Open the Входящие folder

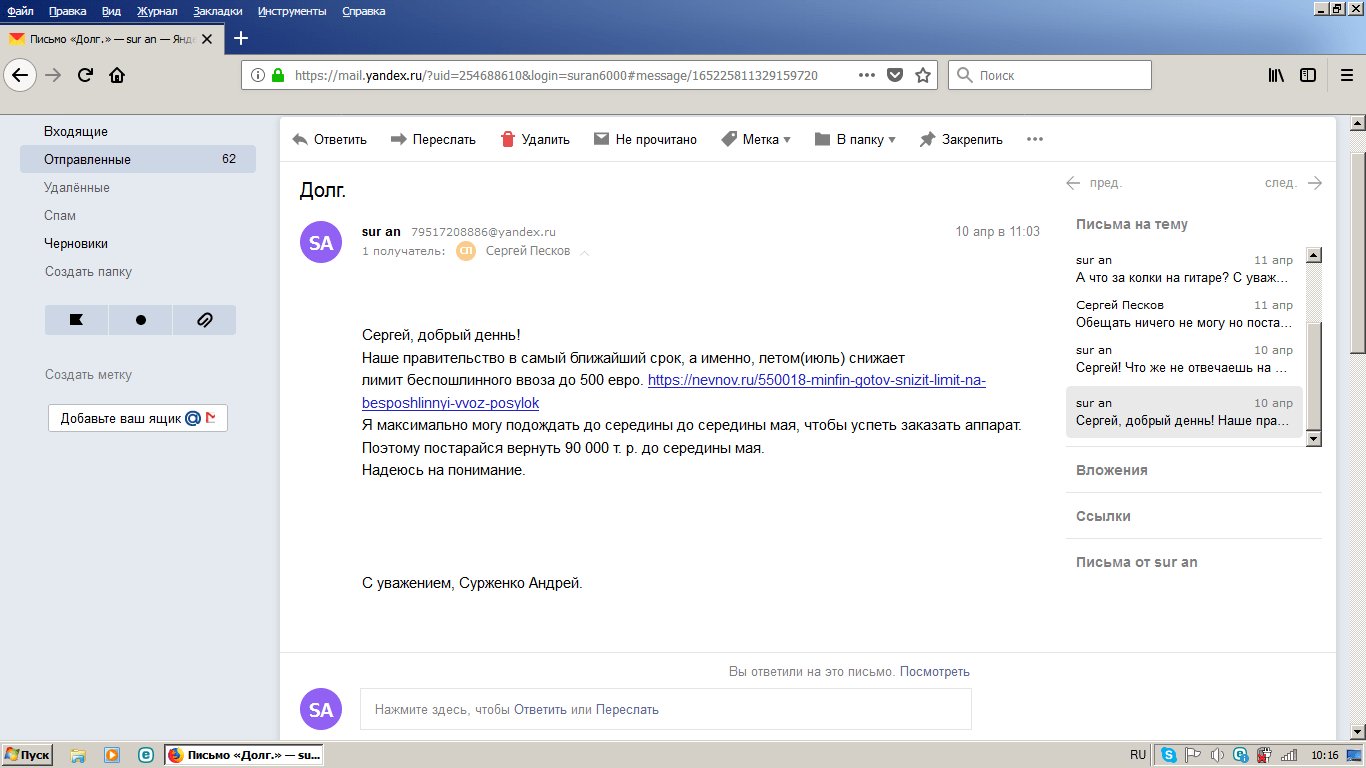[76, 131]
